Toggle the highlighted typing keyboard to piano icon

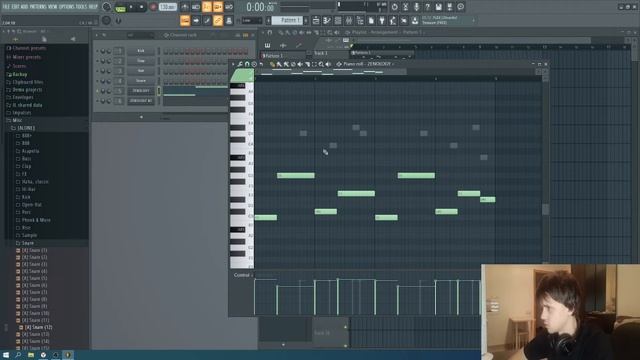click(185, 20)
